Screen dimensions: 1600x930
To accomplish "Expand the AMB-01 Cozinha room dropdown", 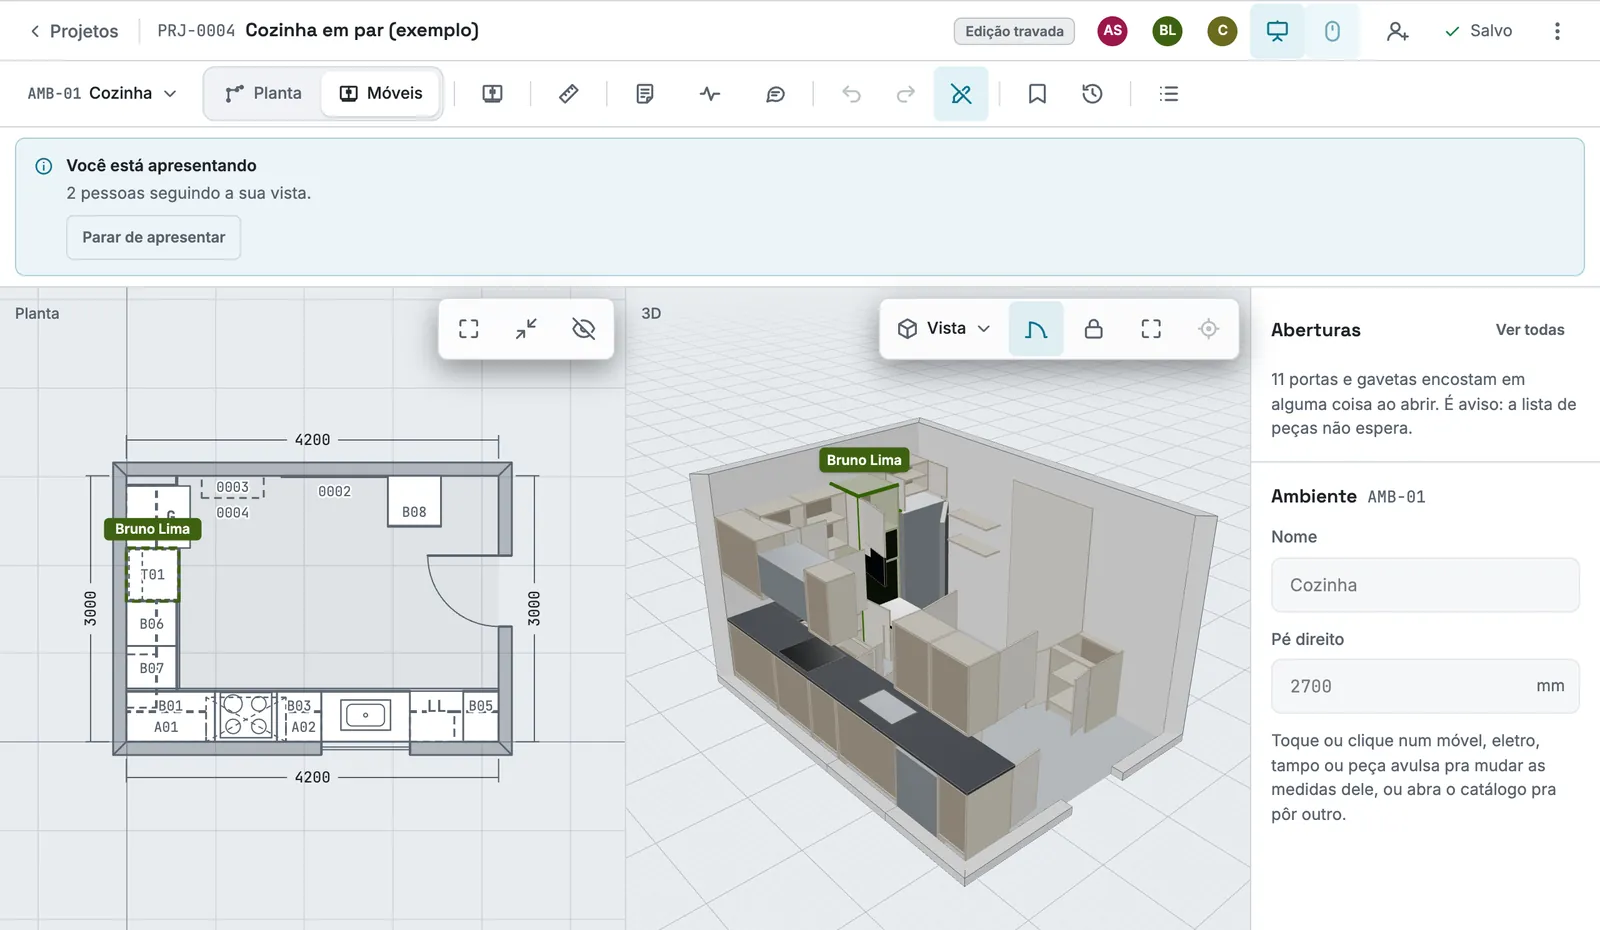I will (x=102, y=93).
